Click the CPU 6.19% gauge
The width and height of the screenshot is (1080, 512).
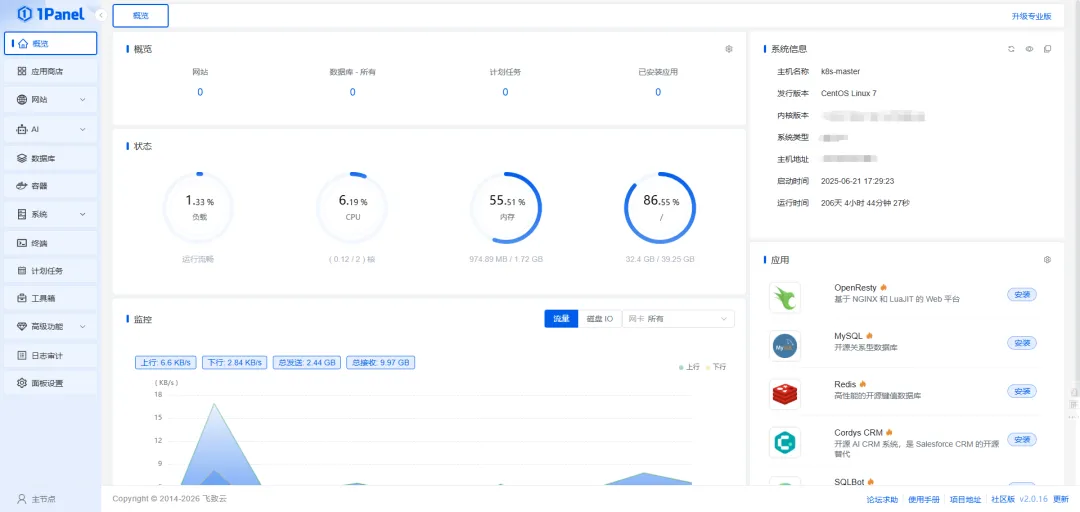click(352, 208)
